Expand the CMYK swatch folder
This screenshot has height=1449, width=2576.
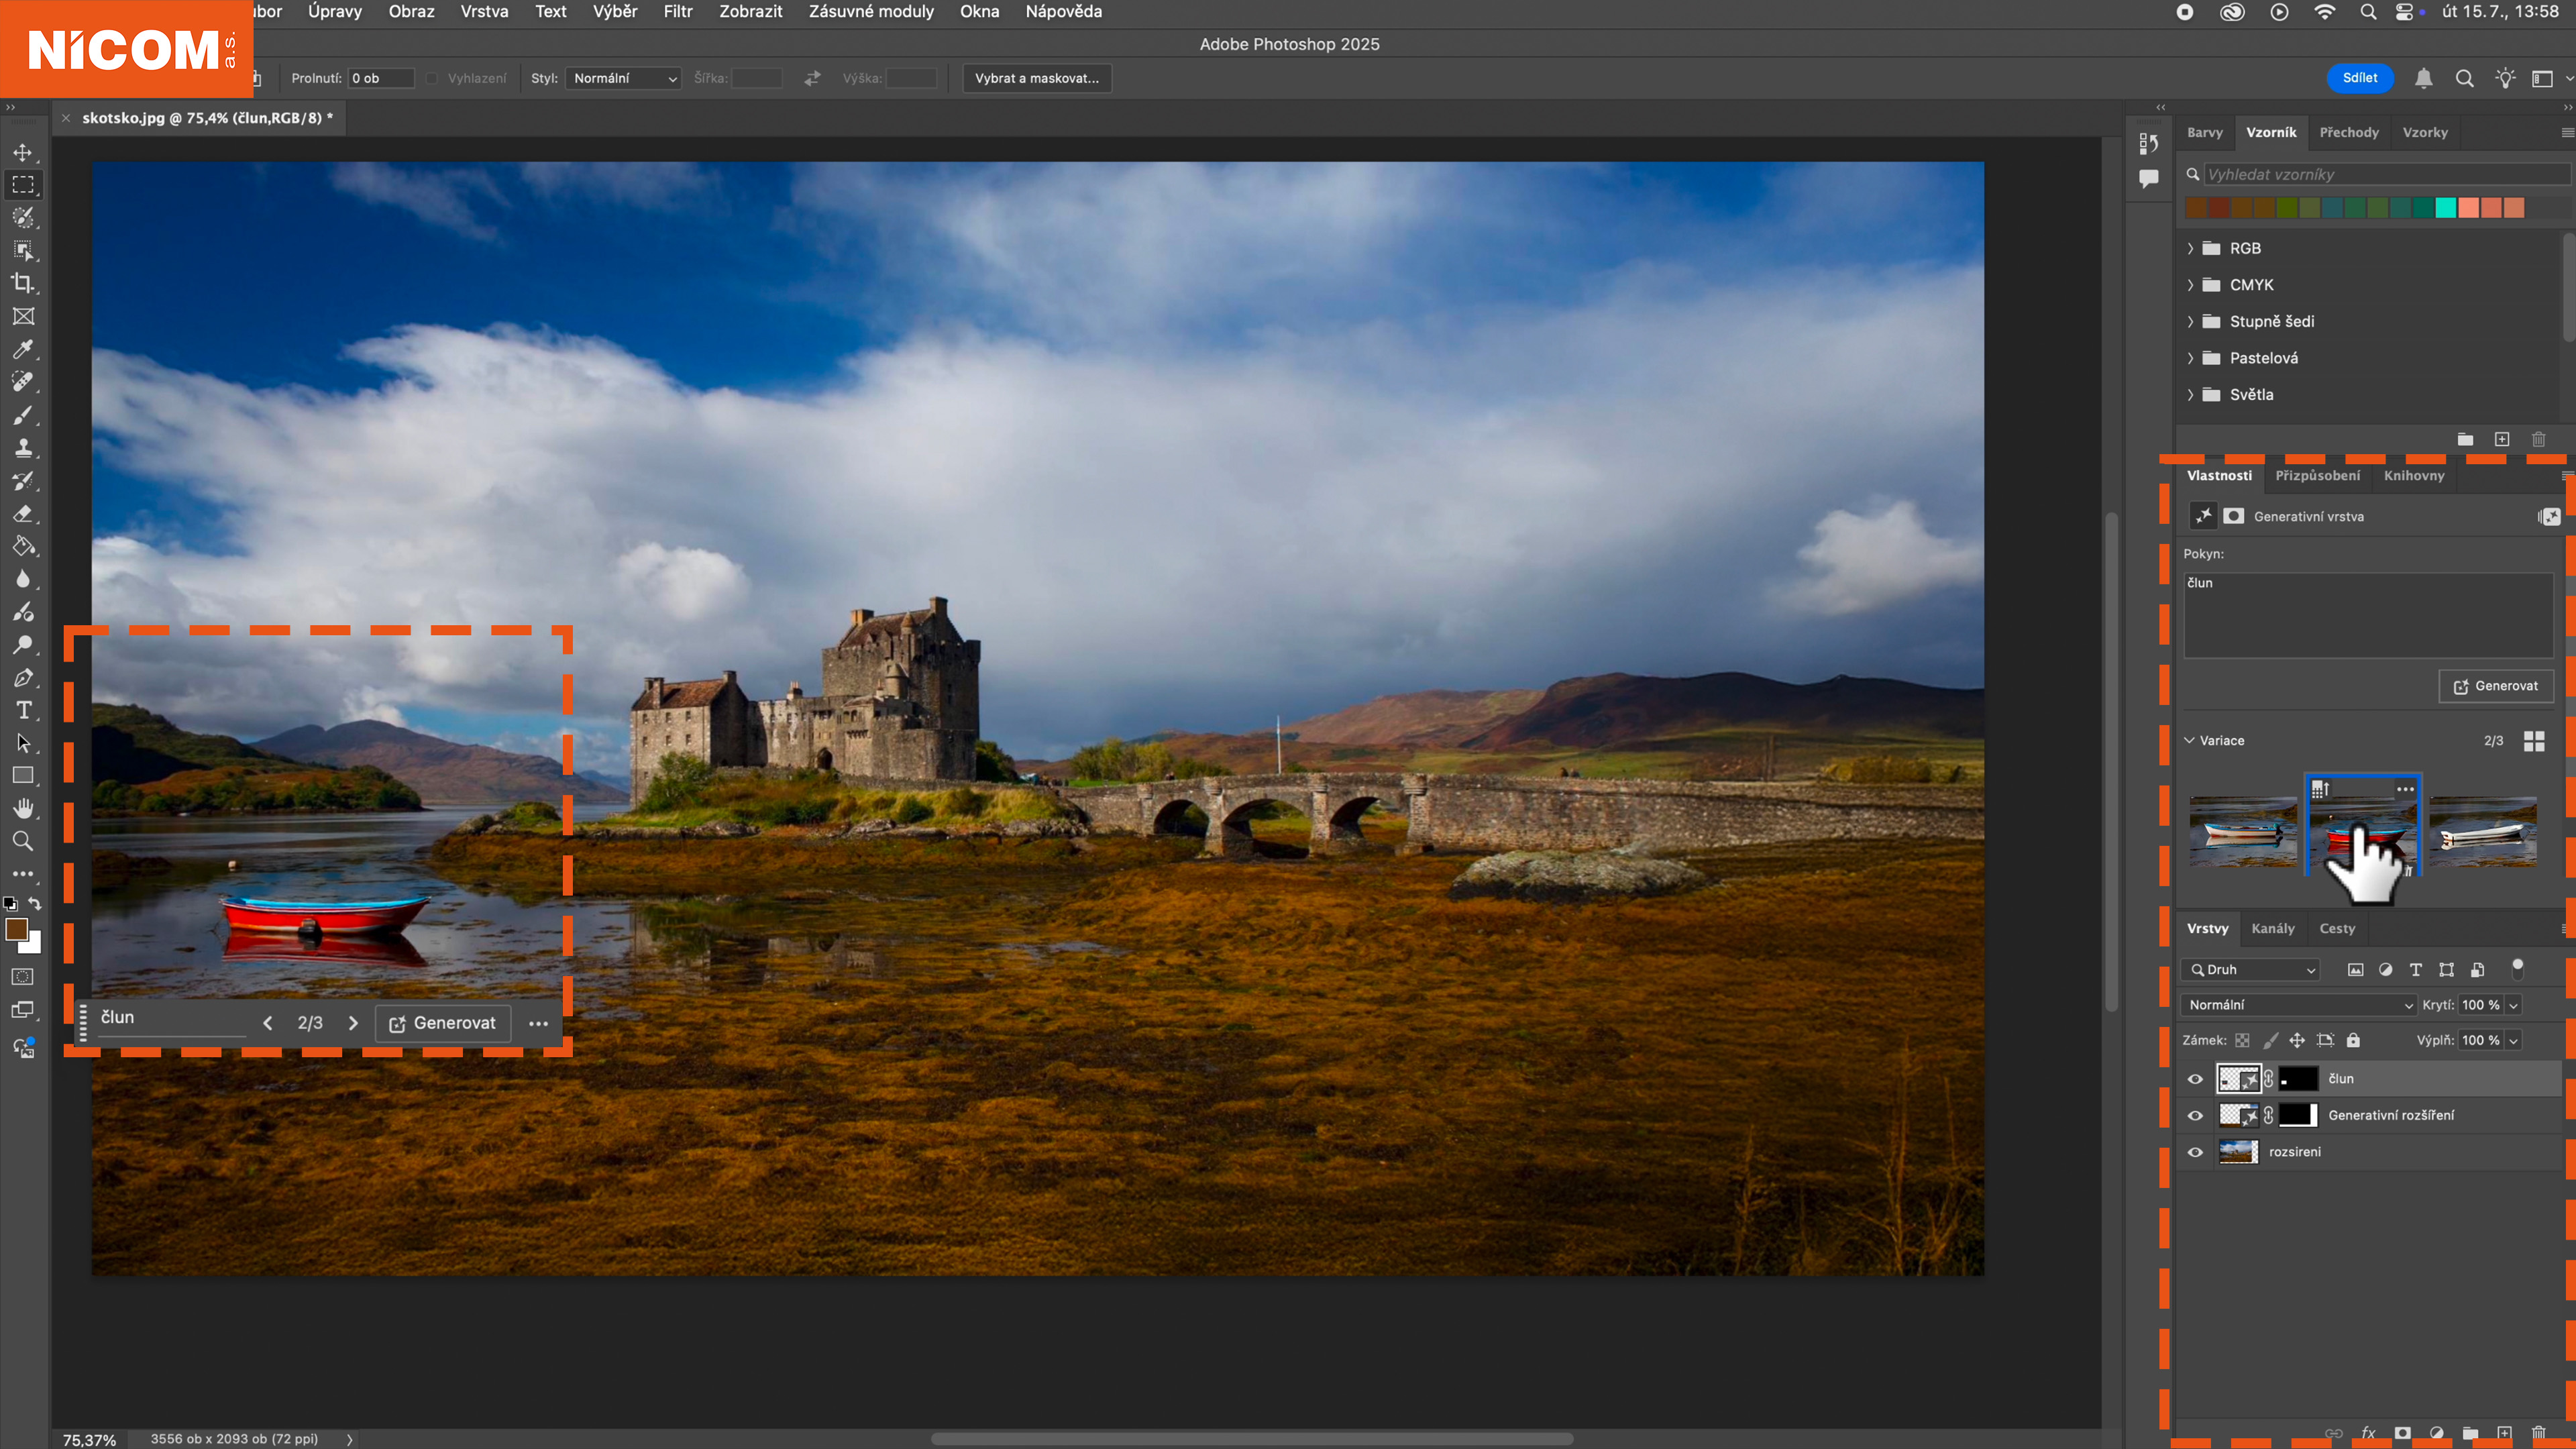(x=2190, y=285)
